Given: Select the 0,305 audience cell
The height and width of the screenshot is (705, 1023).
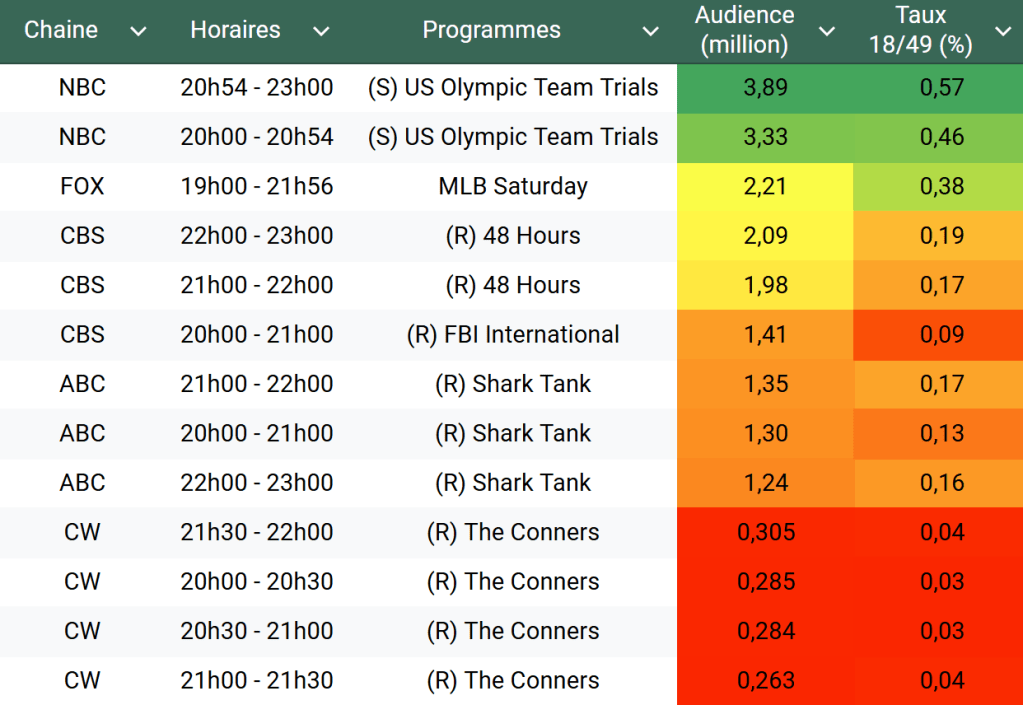Looking at the screenshot, I should [x=765, y=532].
